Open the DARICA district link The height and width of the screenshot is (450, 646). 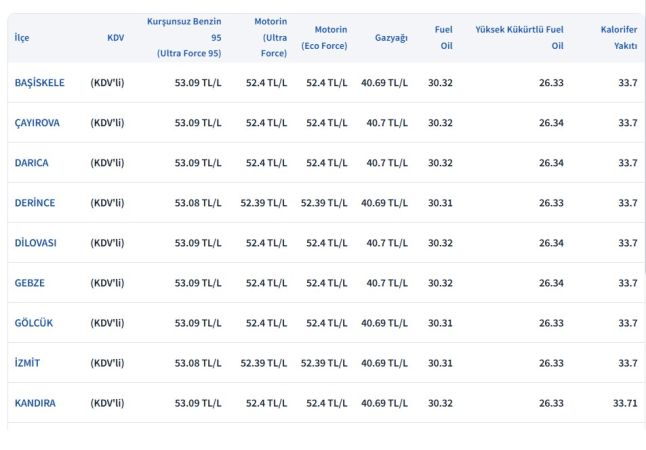coord(31,163)
